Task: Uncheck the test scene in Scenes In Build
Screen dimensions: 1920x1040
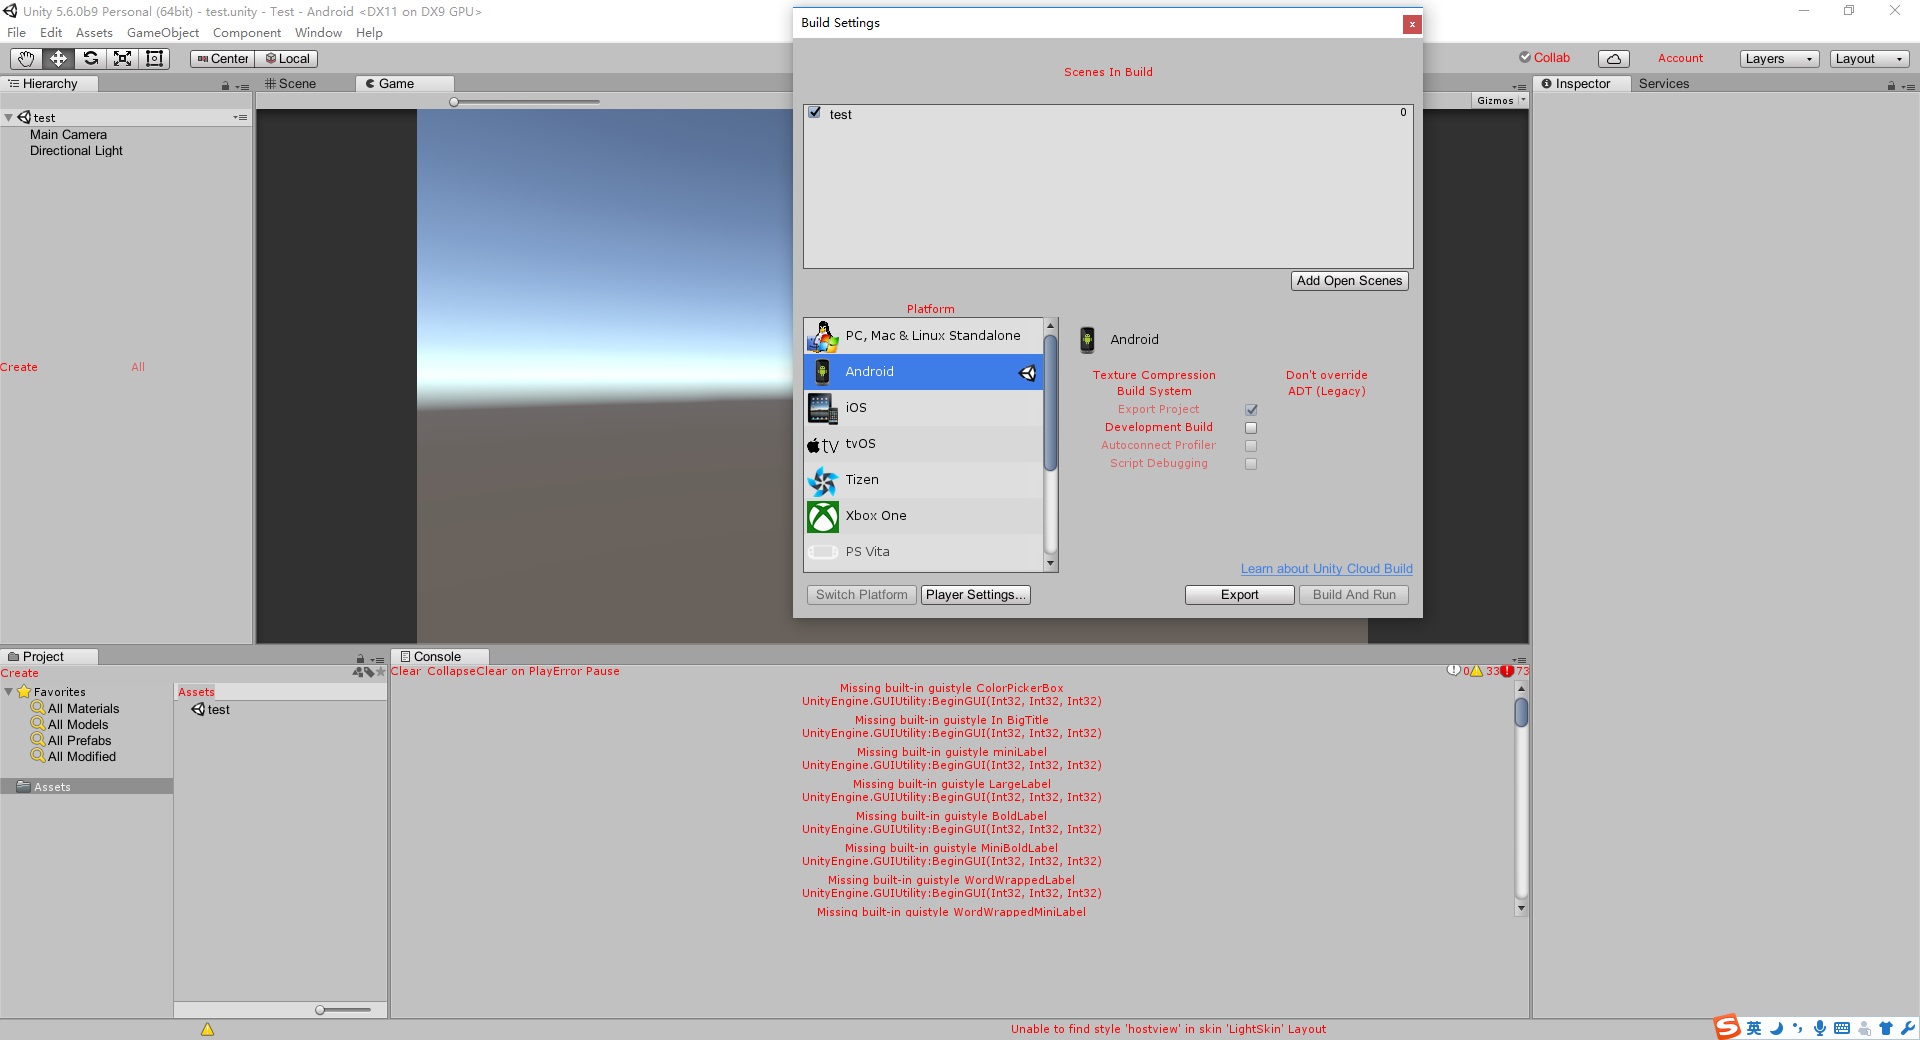Action: coord(814,113)
